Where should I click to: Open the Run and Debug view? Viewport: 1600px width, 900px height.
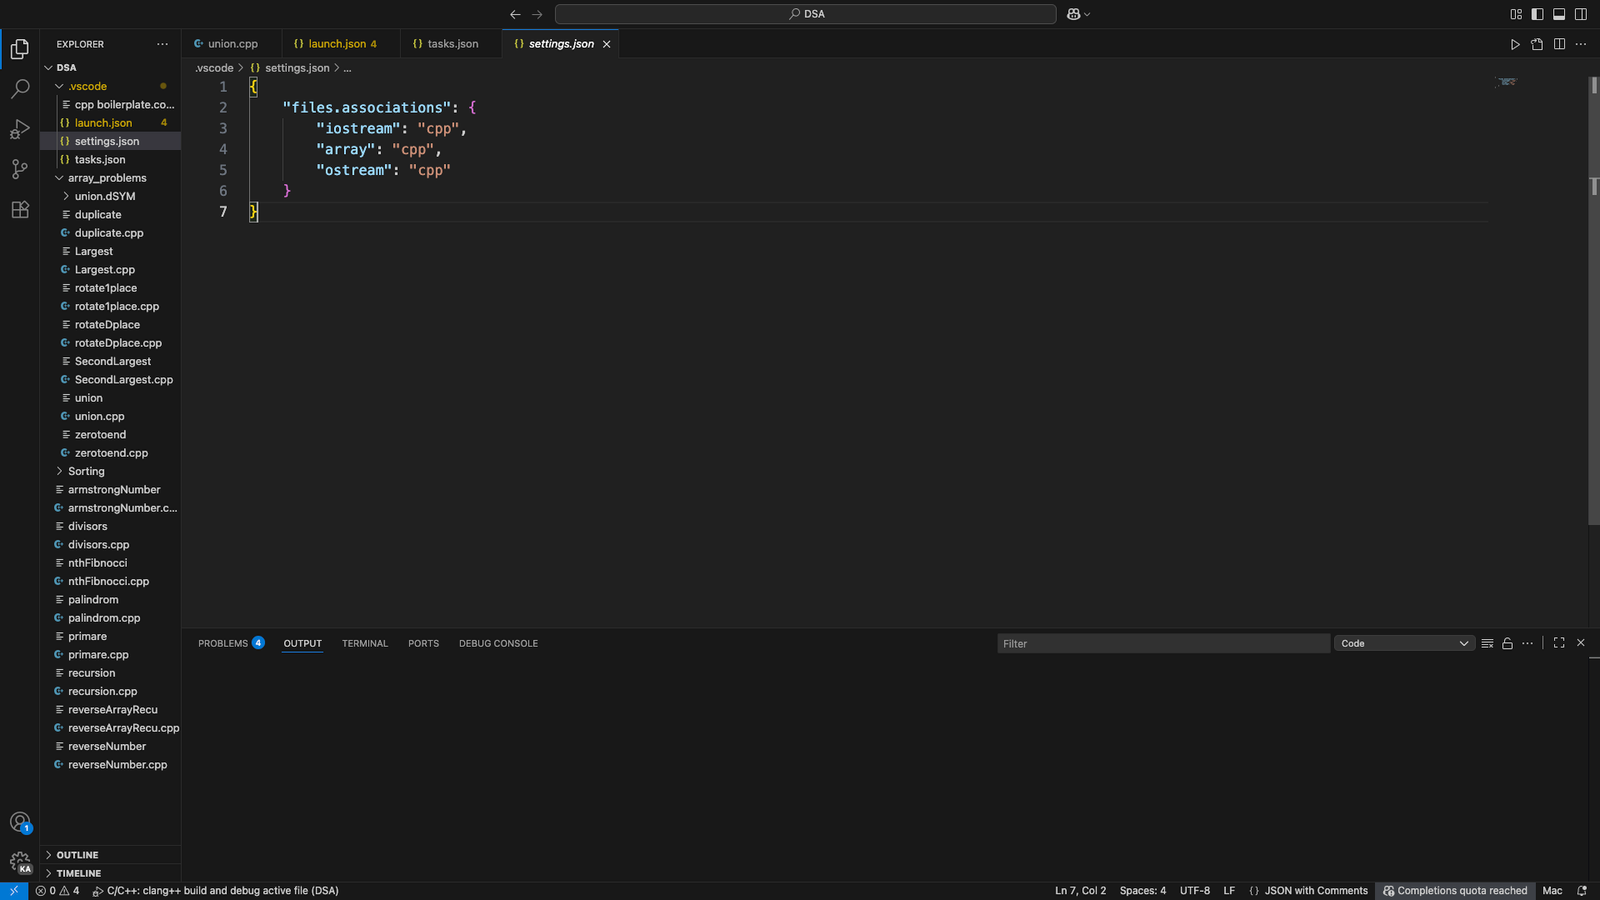click(x=20, y=130)
